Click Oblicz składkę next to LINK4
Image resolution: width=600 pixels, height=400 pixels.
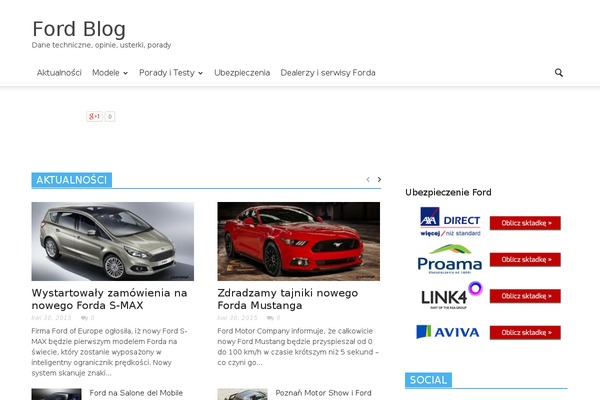[525, 296]
